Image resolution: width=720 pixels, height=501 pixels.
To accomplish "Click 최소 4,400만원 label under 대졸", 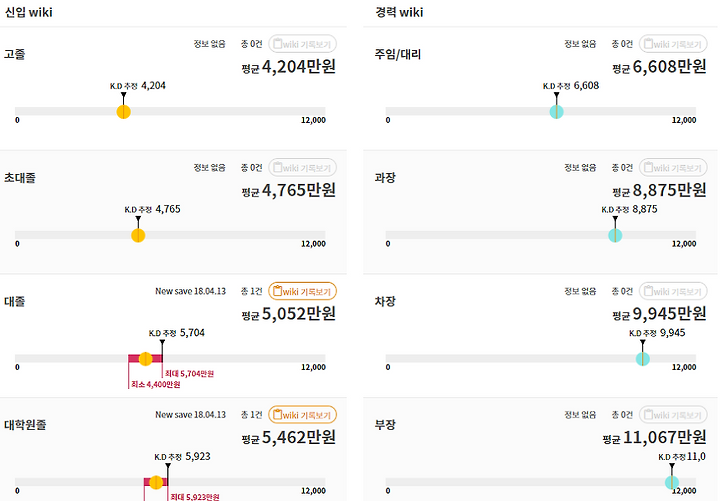I will pos(156,384).
